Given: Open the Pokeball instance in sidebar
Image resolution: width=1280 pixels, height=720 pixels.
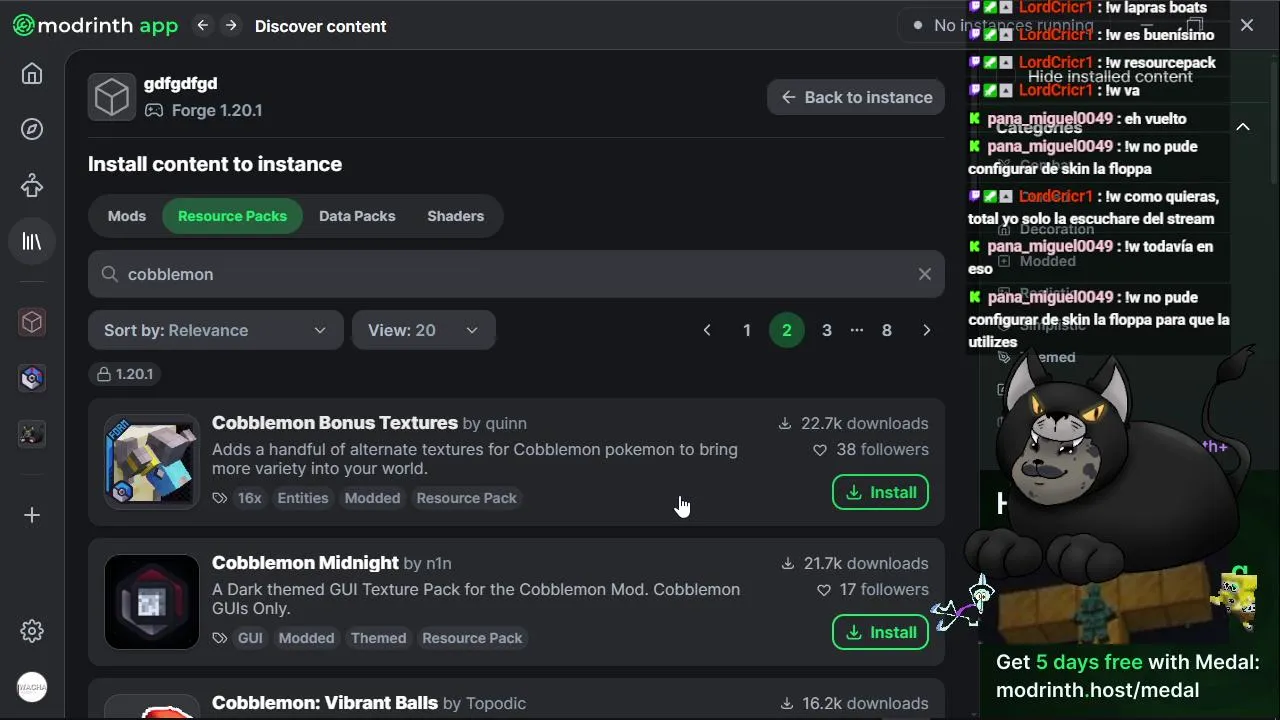Looking at the screenshot, I should coord(32,378).
